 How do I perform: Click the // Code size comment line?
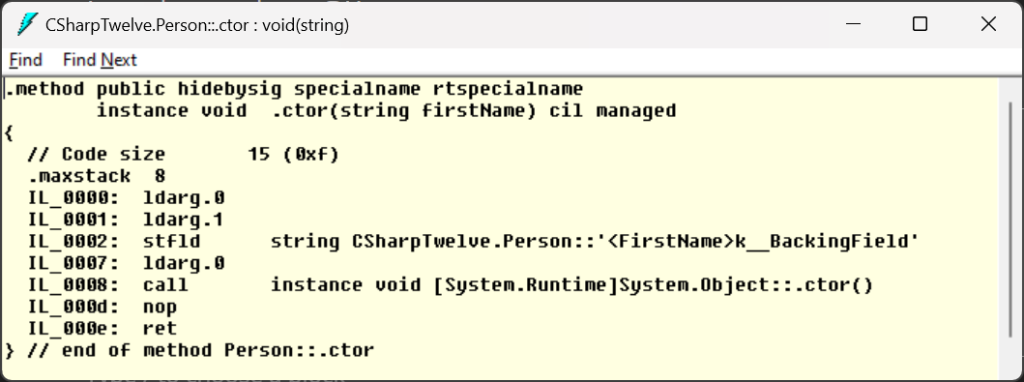tap(184, 155)
